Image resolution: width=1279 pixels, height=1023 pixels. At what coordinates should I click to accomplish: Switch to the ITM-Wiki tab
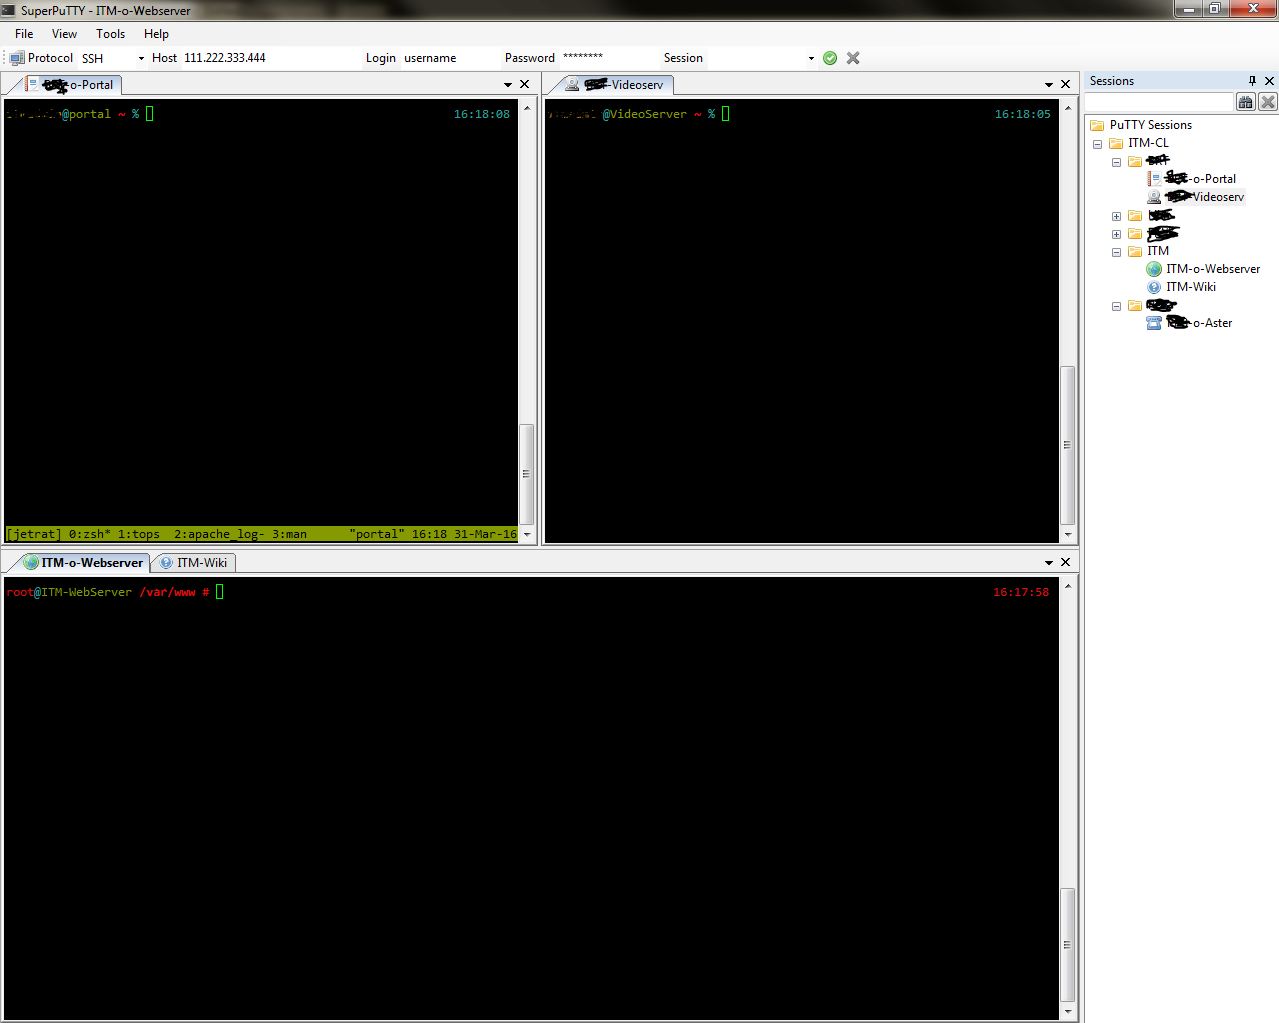[x=201, y=563]
